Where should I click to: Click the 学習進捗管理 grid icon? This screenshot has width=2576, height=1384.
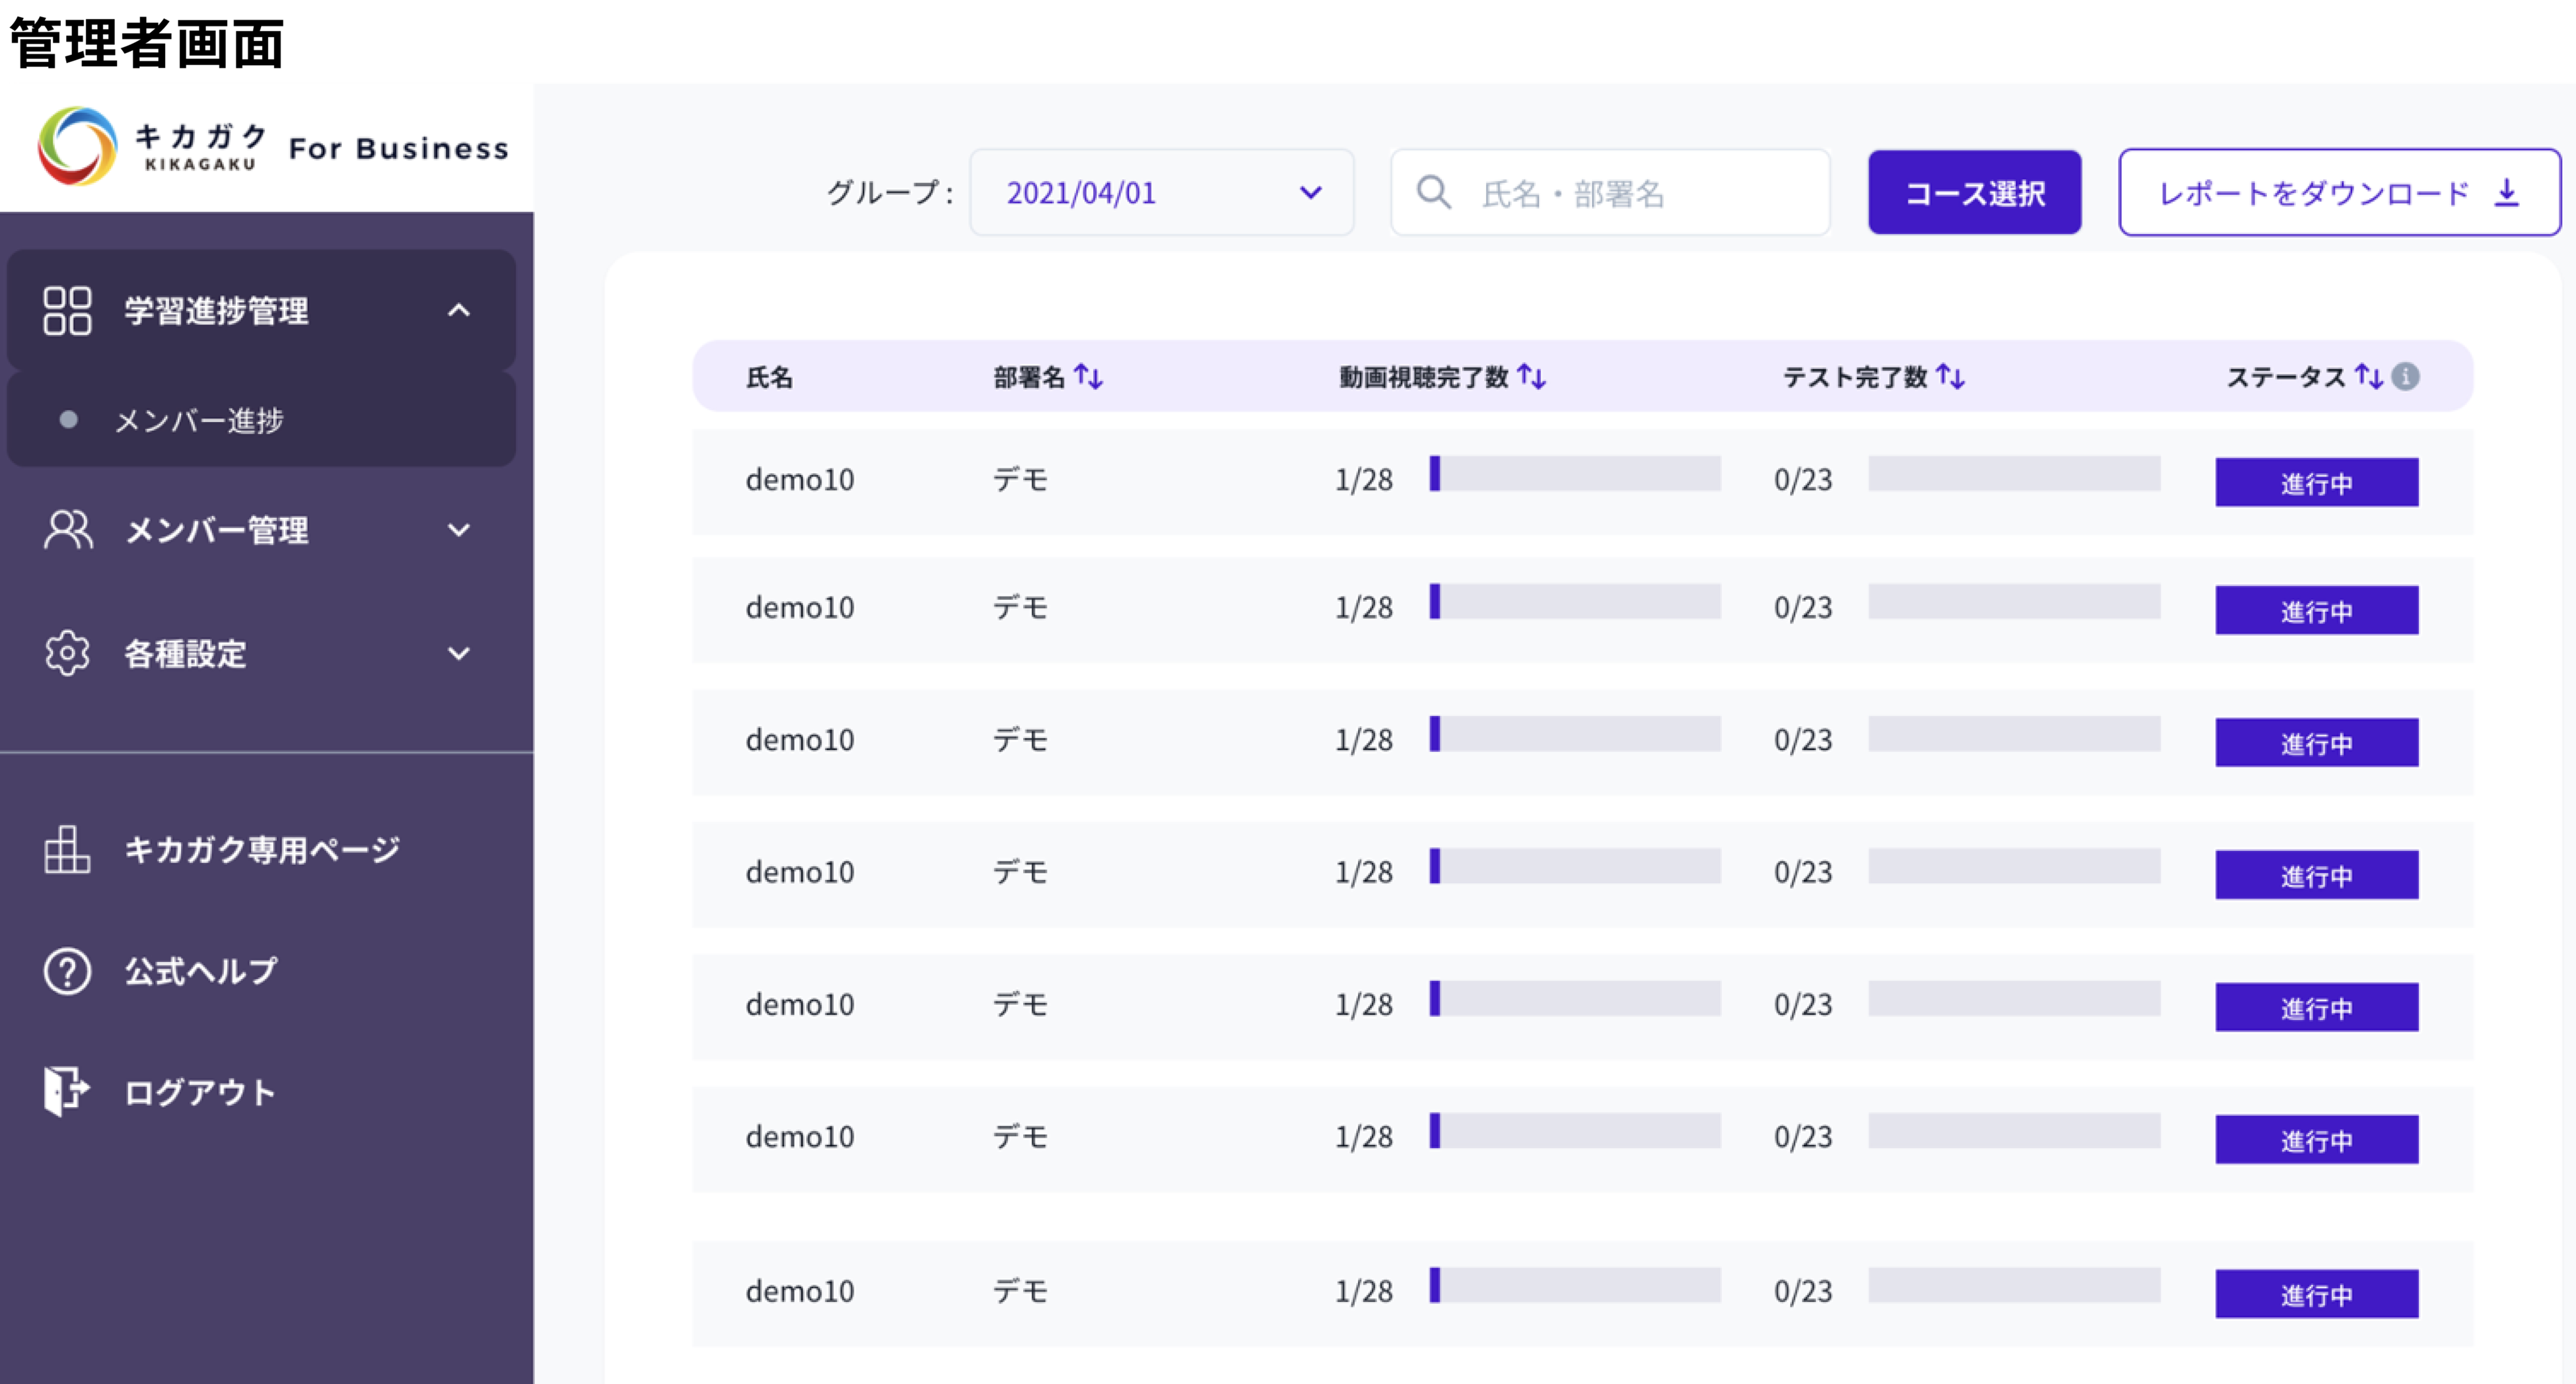click(x=67, y=310)
